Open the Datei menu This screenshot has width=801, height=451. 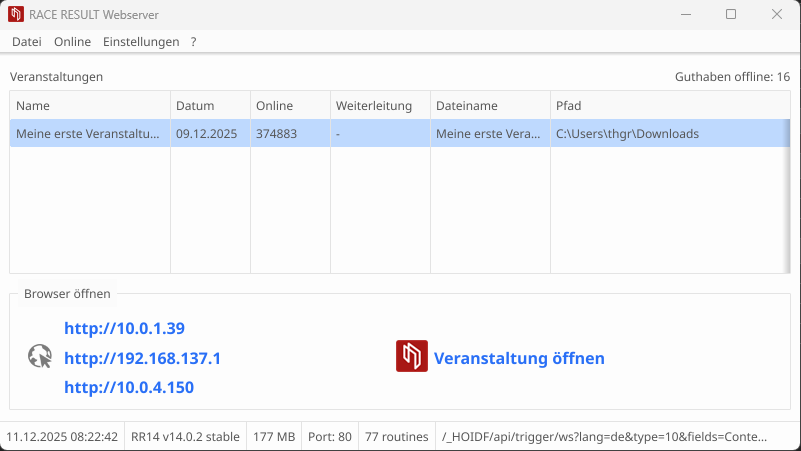point(27,42)
